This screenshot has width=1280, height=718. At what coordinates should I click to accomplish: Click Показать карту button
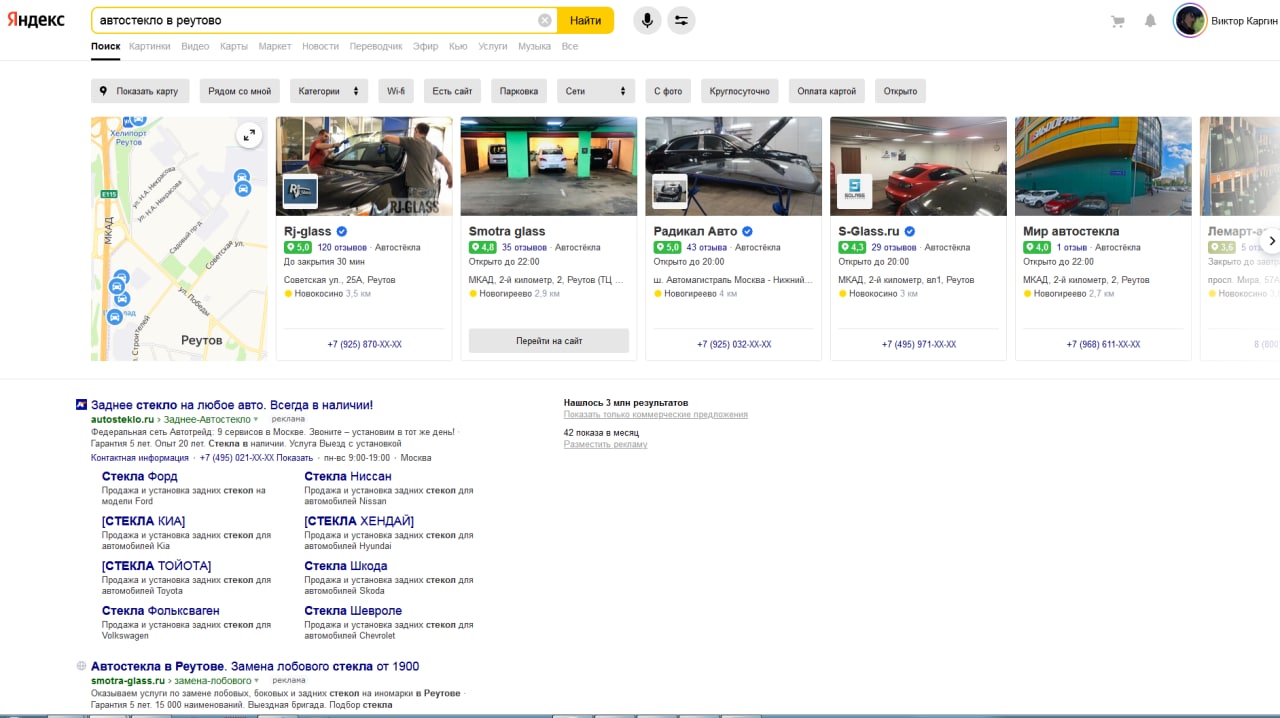(139, 91)
